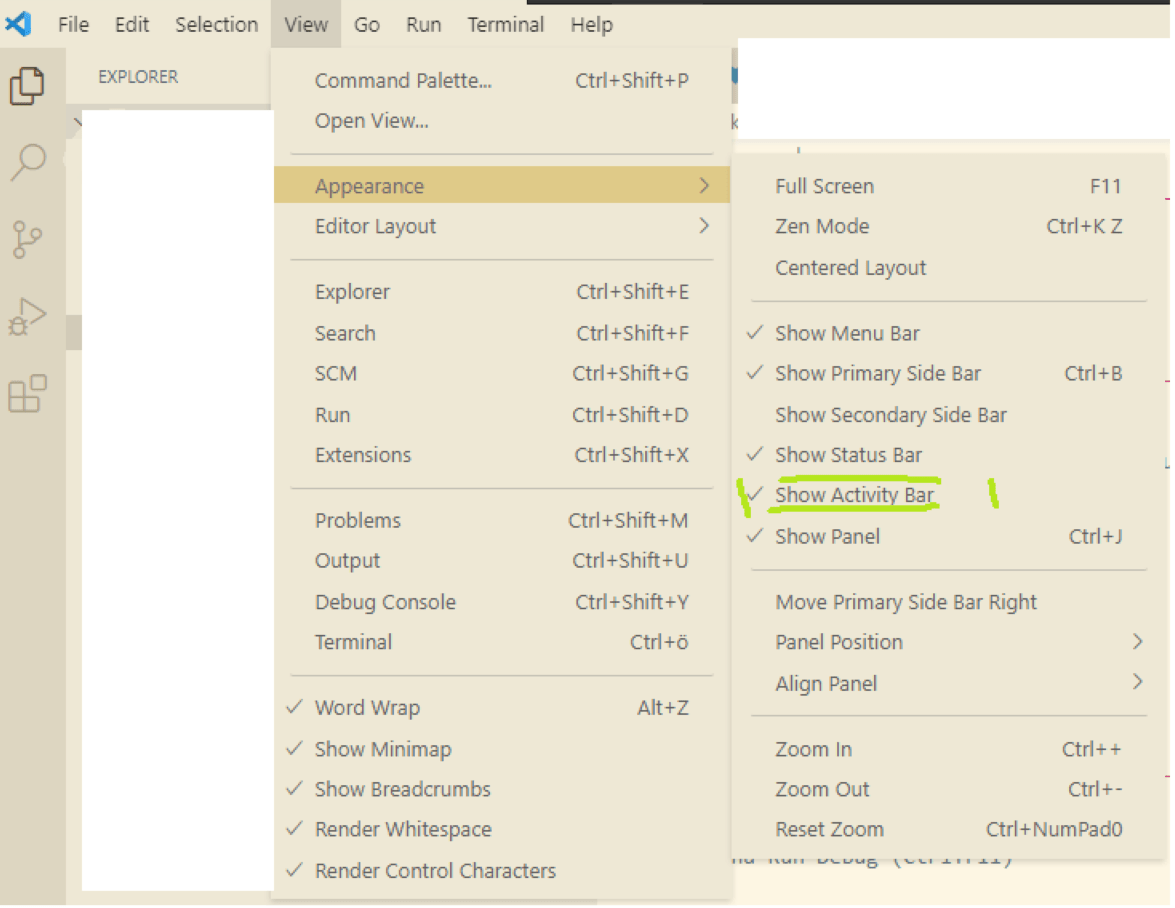The image size is (1175, 908).
Task: Select Move Primary Side Bar Right
Action: [x=906, y=601]
